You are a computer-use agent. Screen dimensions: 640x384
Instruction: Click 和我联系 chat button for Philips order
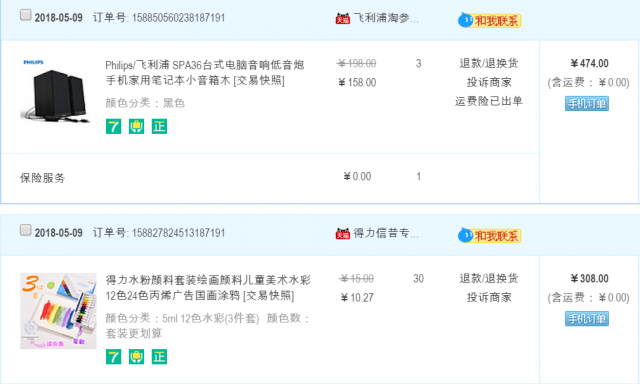point(489,20)
